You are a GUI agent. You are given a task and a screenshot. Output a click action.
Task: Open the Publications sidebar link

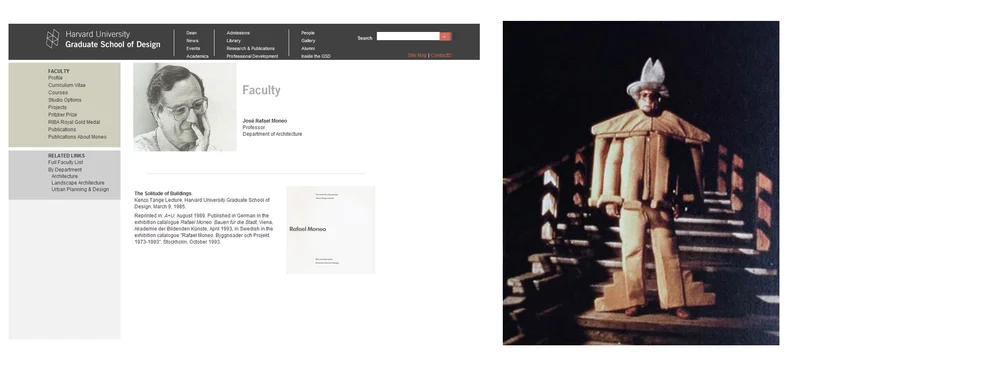tap(62, 129)
